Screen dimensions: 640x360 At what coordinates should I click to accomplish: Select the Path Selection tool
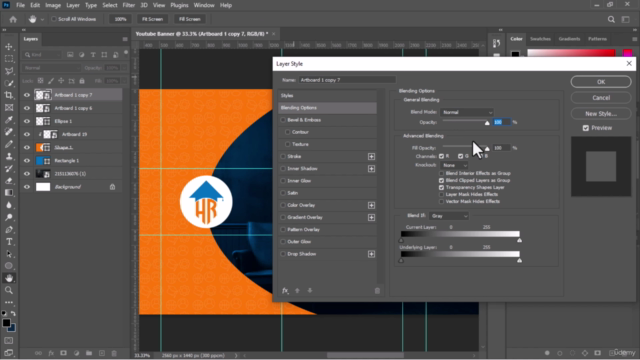click(9, 254)
